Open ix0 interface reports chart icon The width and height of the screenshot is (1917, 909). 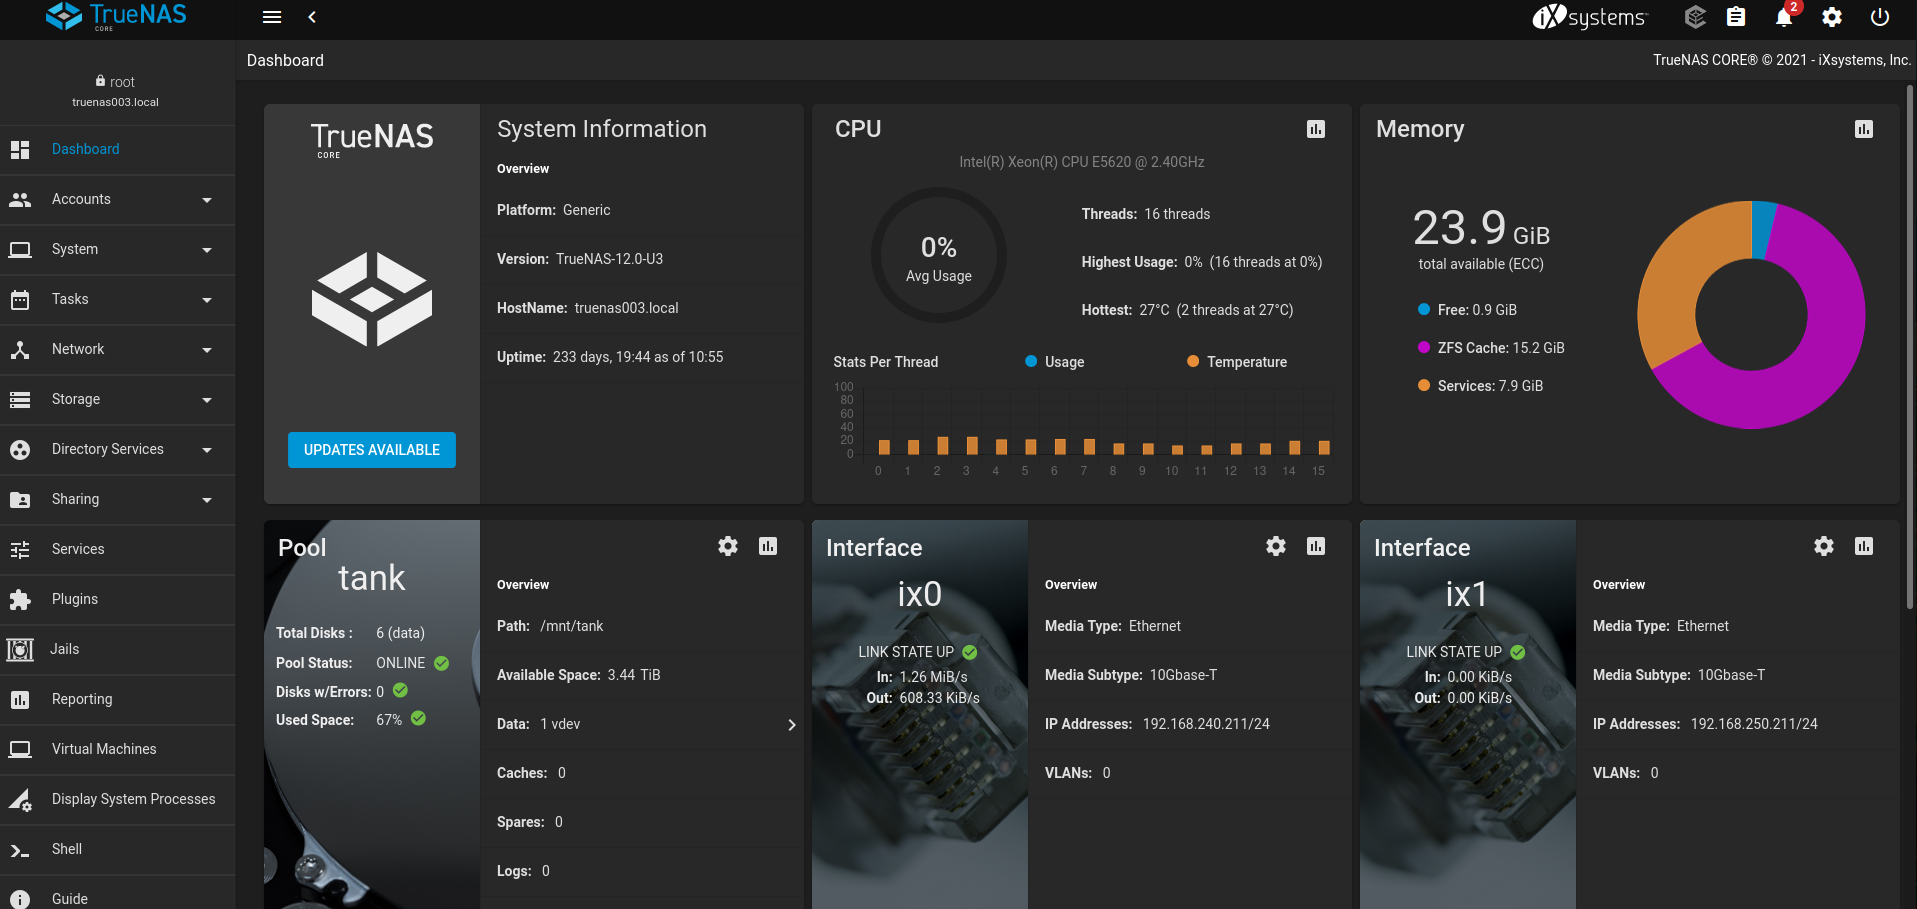pos(1316,546)
